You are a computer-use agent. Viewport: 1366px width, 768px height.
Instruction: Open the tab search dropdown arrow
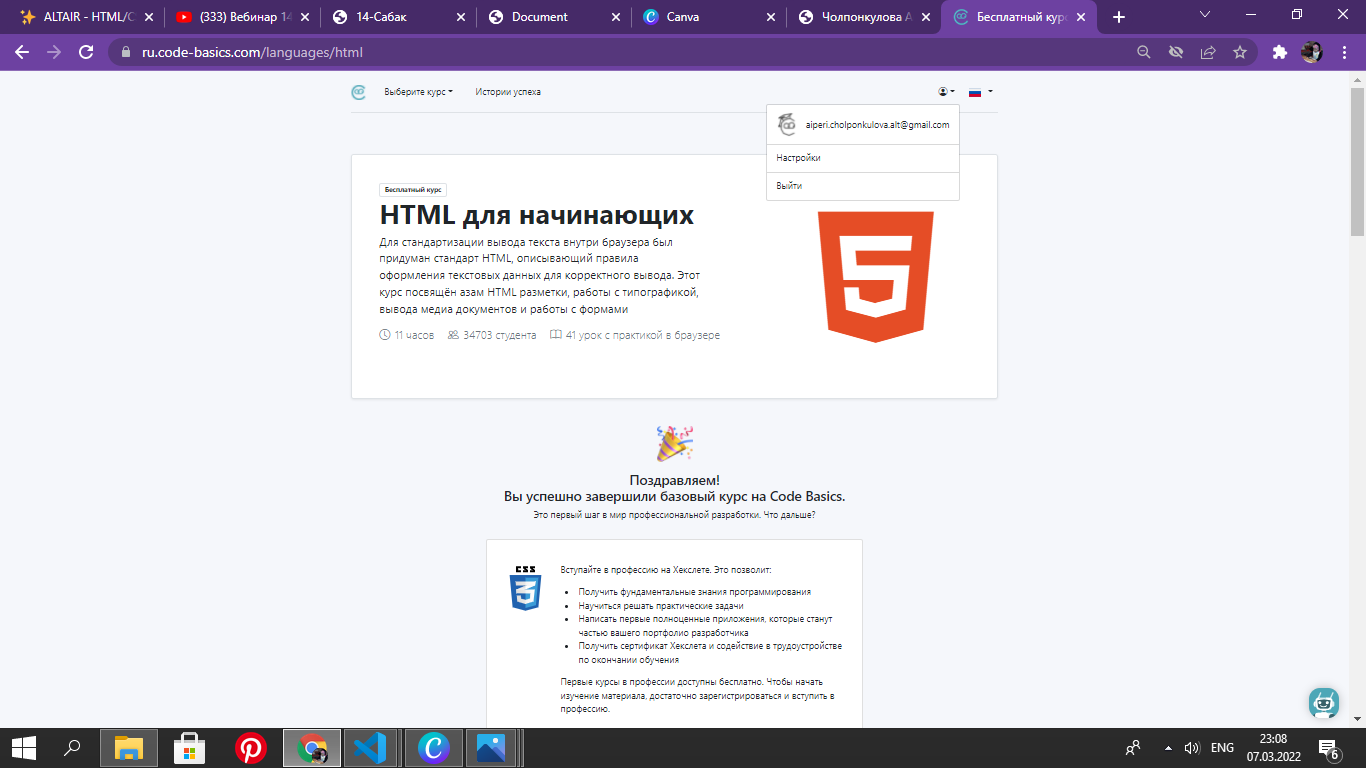[x=1204, y=15]
